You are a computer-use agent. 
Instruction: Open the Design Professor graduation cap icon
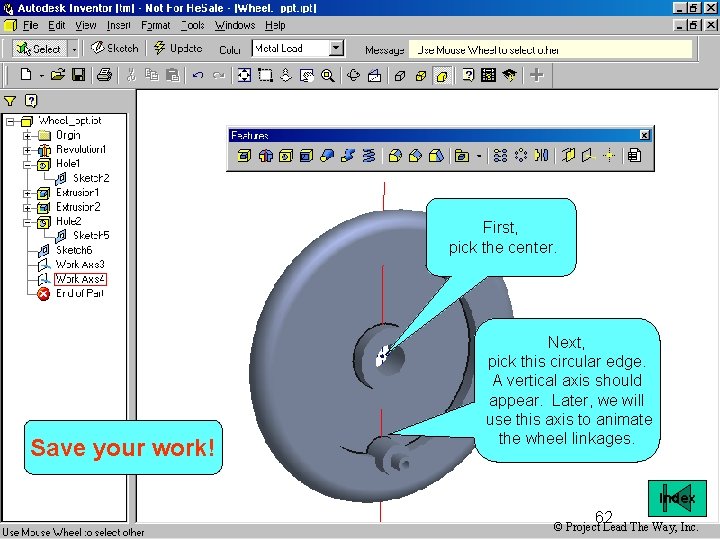click(509, 75)
